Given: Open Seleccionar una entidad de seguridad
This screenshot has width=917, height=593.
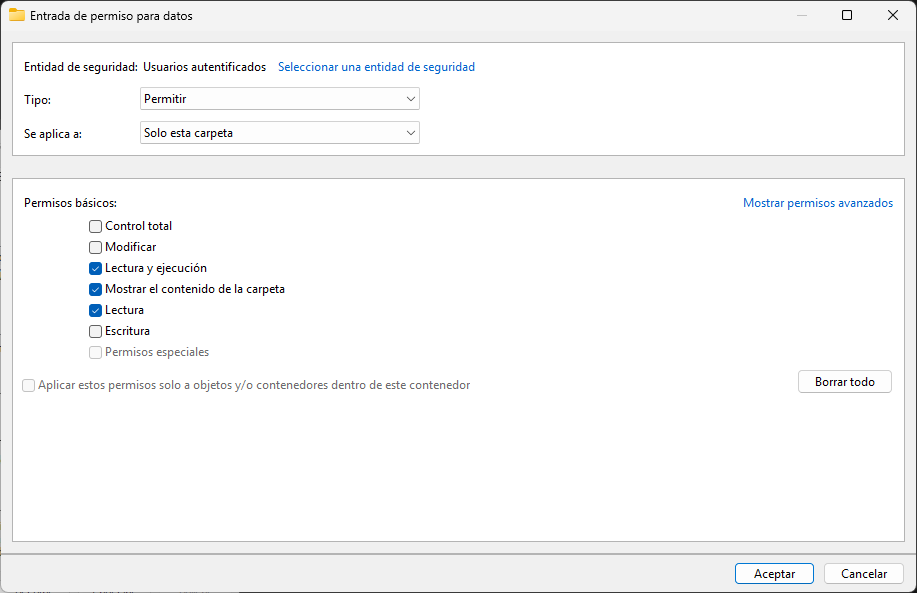Looking at the screenshot, I should (x=376, y=66).
